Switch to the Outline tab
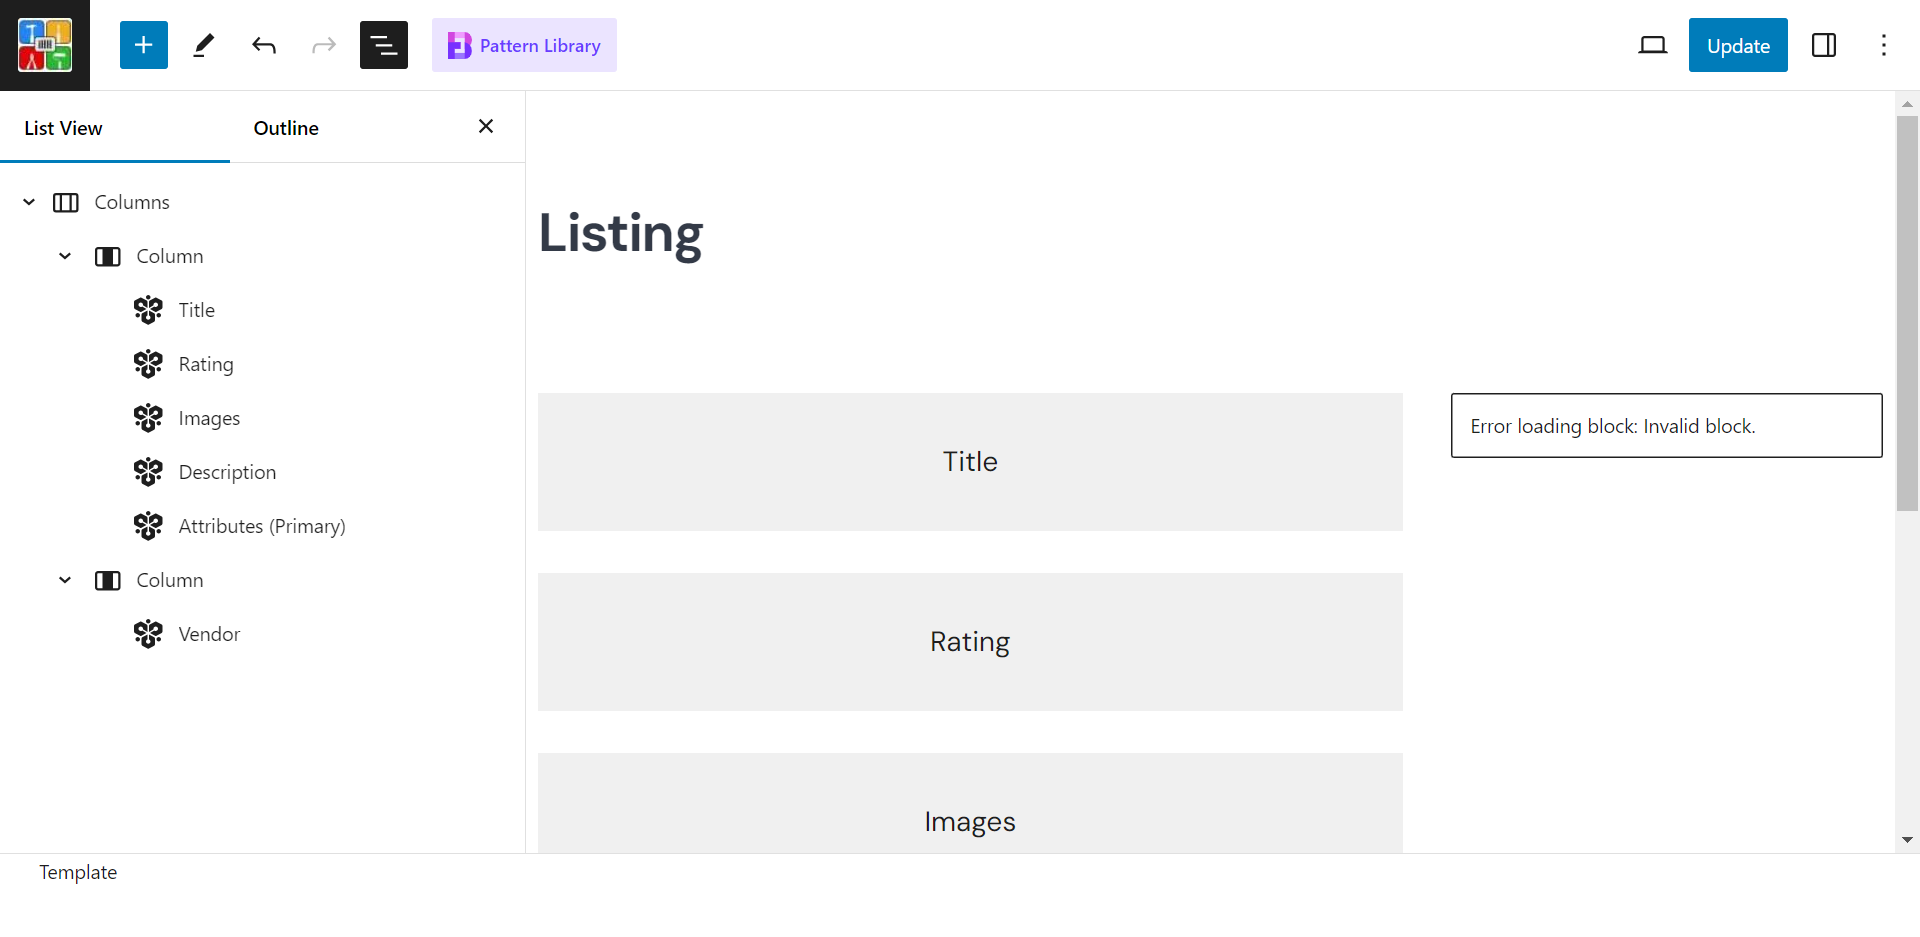 [x=286, y=128]
